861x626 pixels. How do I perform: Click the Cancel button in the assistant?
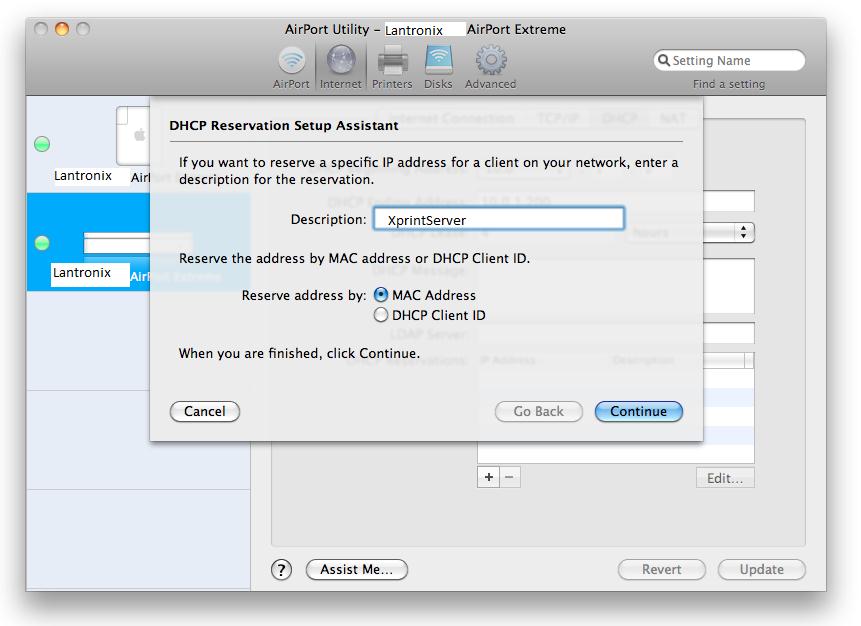tap(205, 411)
